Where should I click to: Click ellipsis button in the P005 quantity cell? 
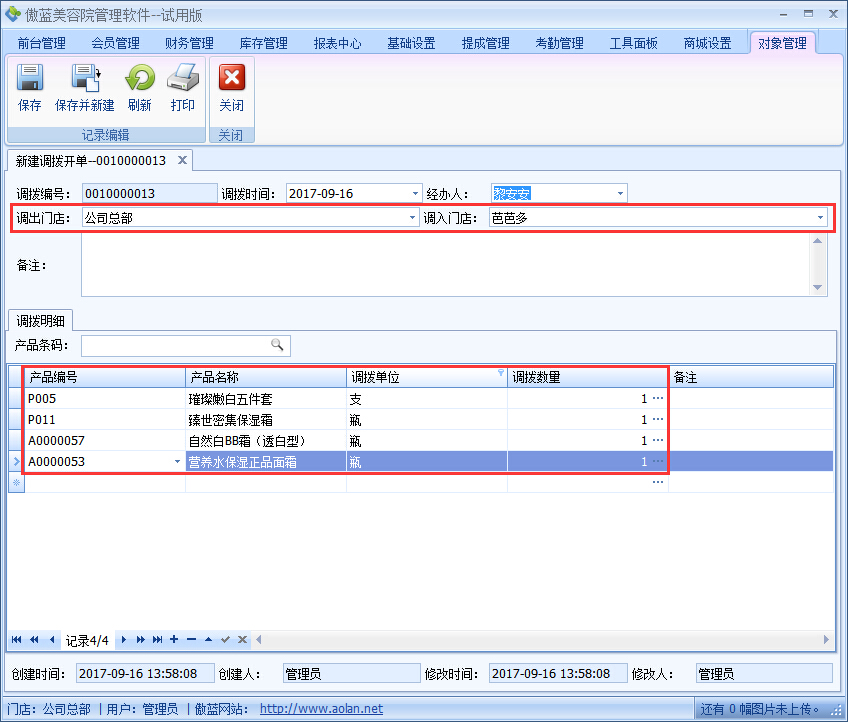point(658,398)
